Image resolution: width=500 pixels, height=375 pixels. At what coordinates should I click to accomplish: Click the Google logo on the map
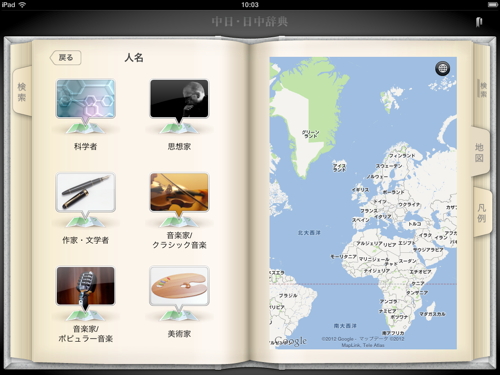click(290, 341)
